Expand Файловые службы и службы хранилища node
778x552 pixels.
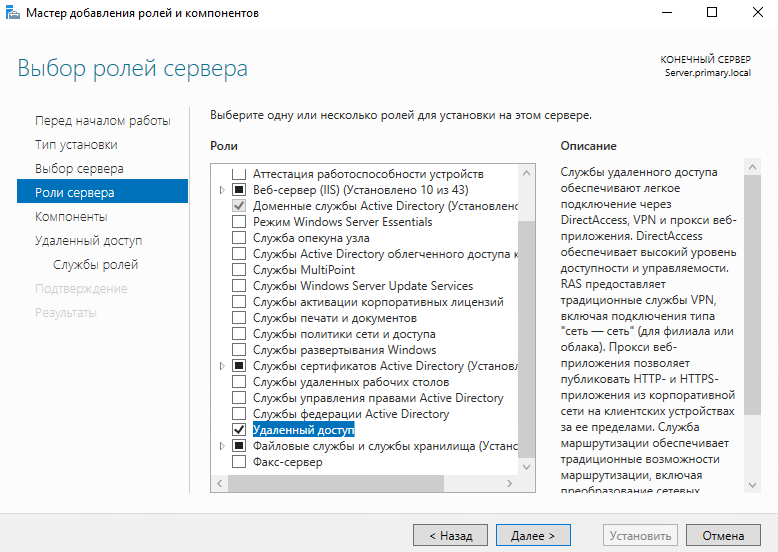pos(222,446)
